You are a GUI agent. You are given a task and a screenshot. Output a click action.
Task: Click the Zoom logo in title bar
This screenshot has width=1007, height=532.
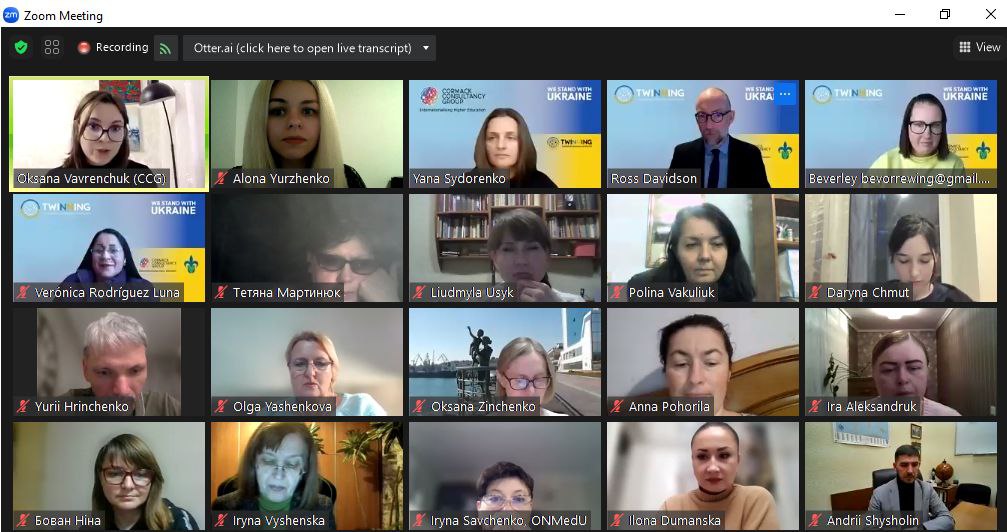(x=11, y=15)
